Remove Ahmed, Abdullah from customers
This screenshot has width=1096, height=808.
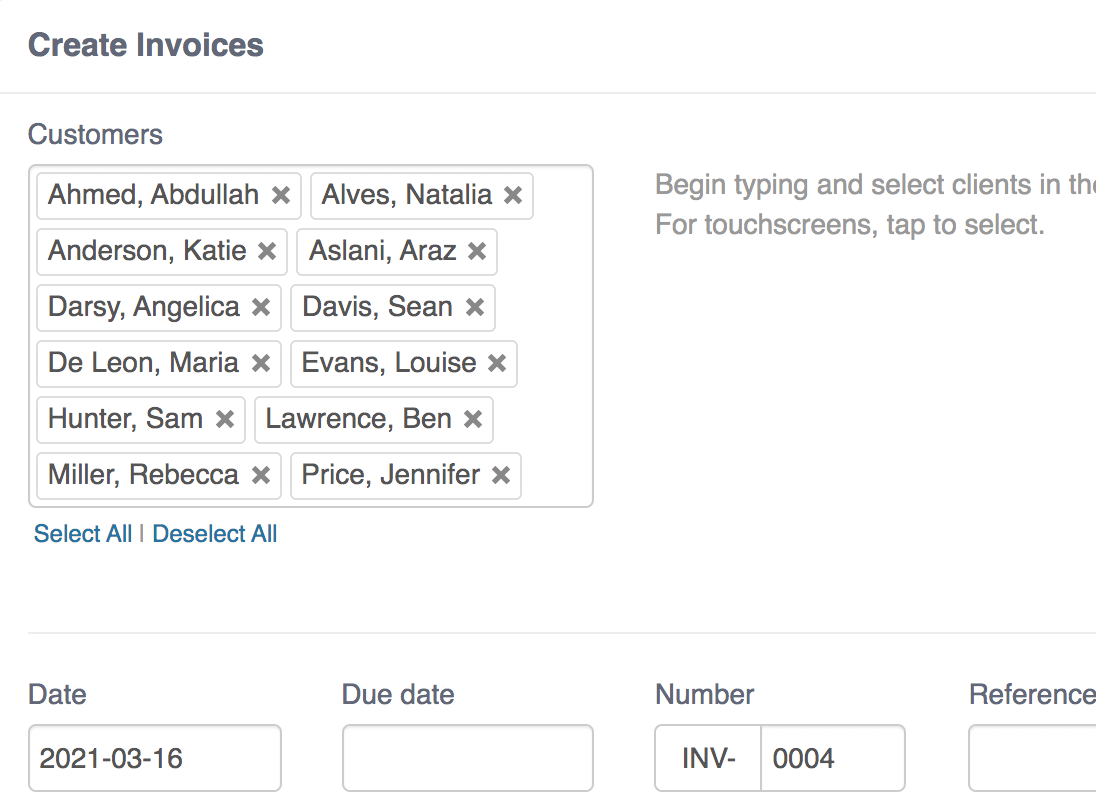[x=281, y=195]
